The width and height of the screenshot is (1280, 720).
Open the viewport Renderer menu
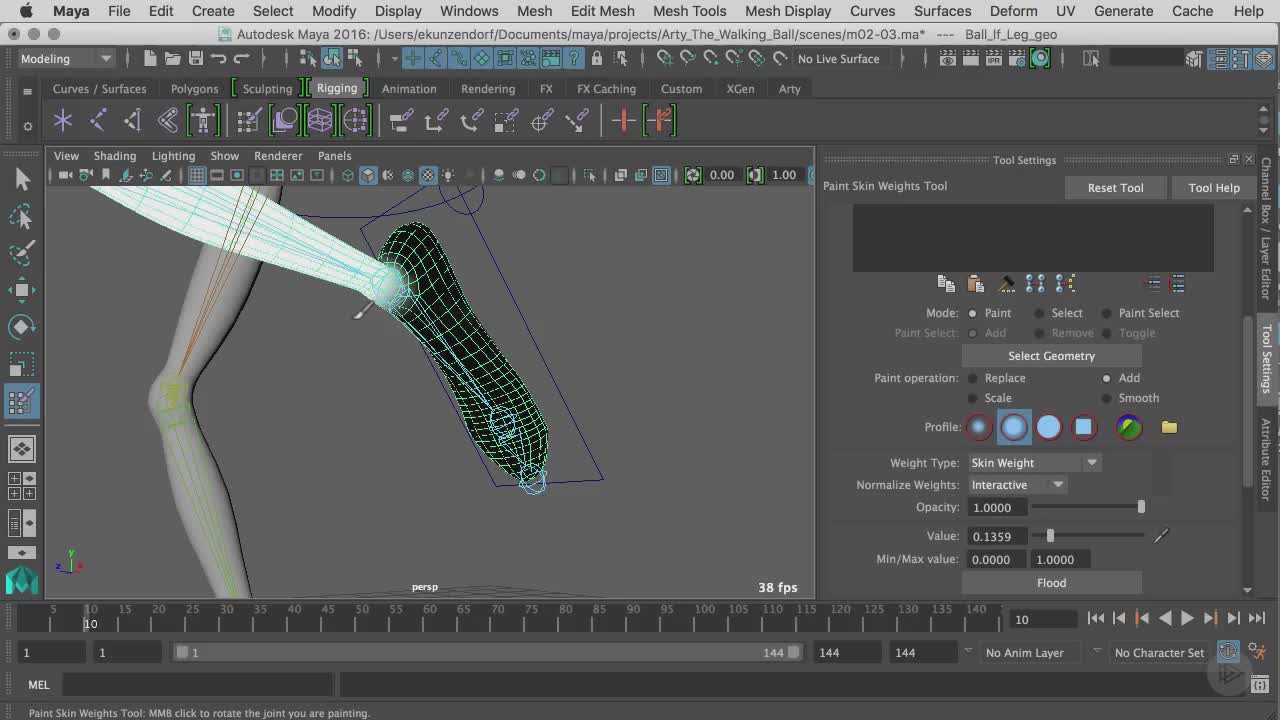[x=278, y=156]
